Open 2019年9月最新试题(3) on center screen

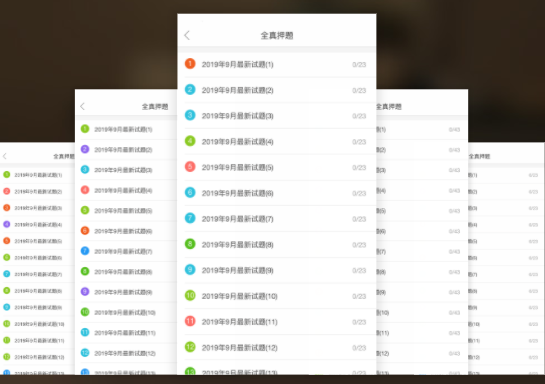tap(277, 116)
